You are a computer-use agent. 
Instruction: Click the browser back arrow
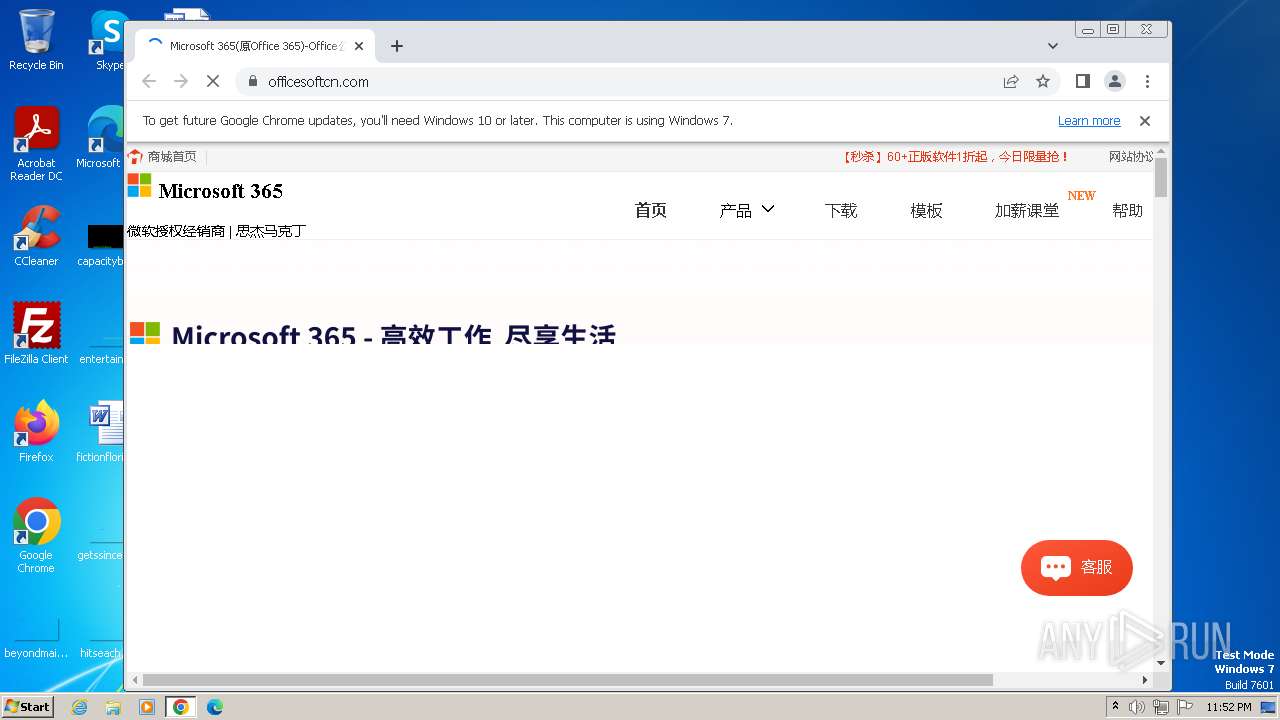pyautogui.click(x=149, y=82)
